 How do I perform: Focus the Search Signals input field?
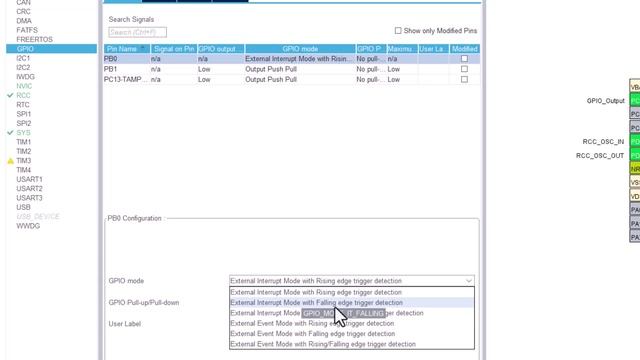pyautogui.click(x=138, y=32)
